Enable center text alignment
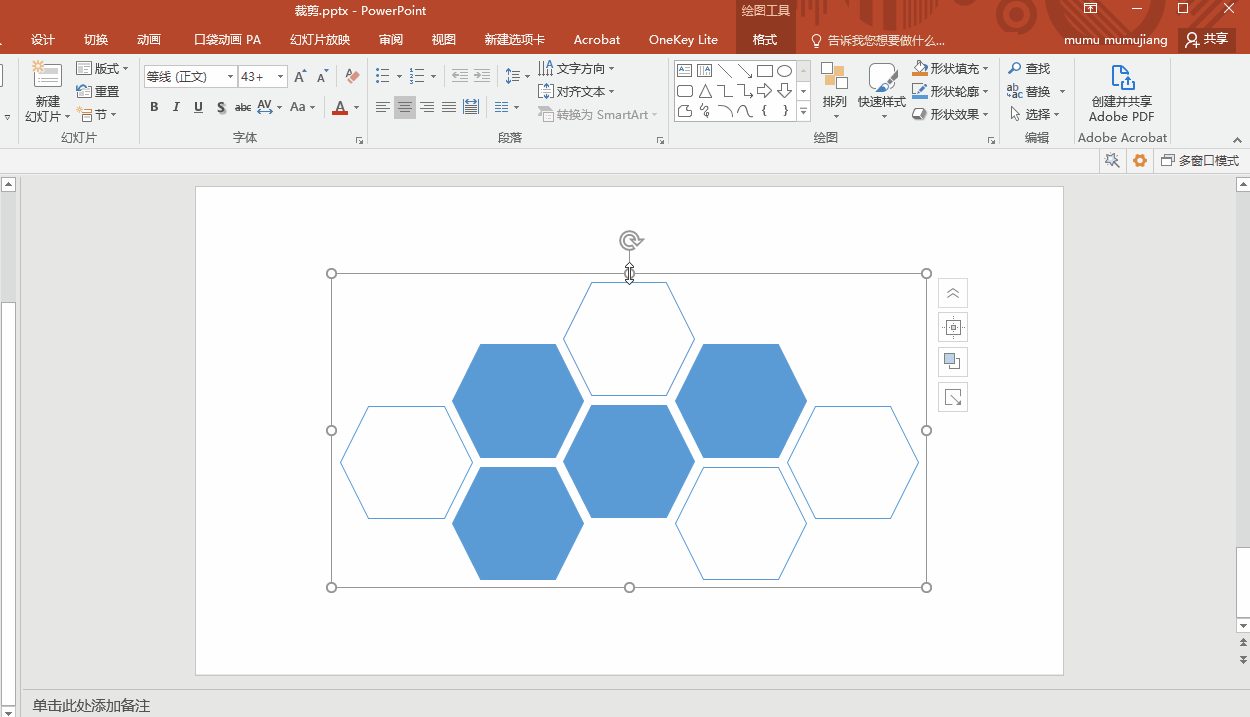 [x=405, y=107]
